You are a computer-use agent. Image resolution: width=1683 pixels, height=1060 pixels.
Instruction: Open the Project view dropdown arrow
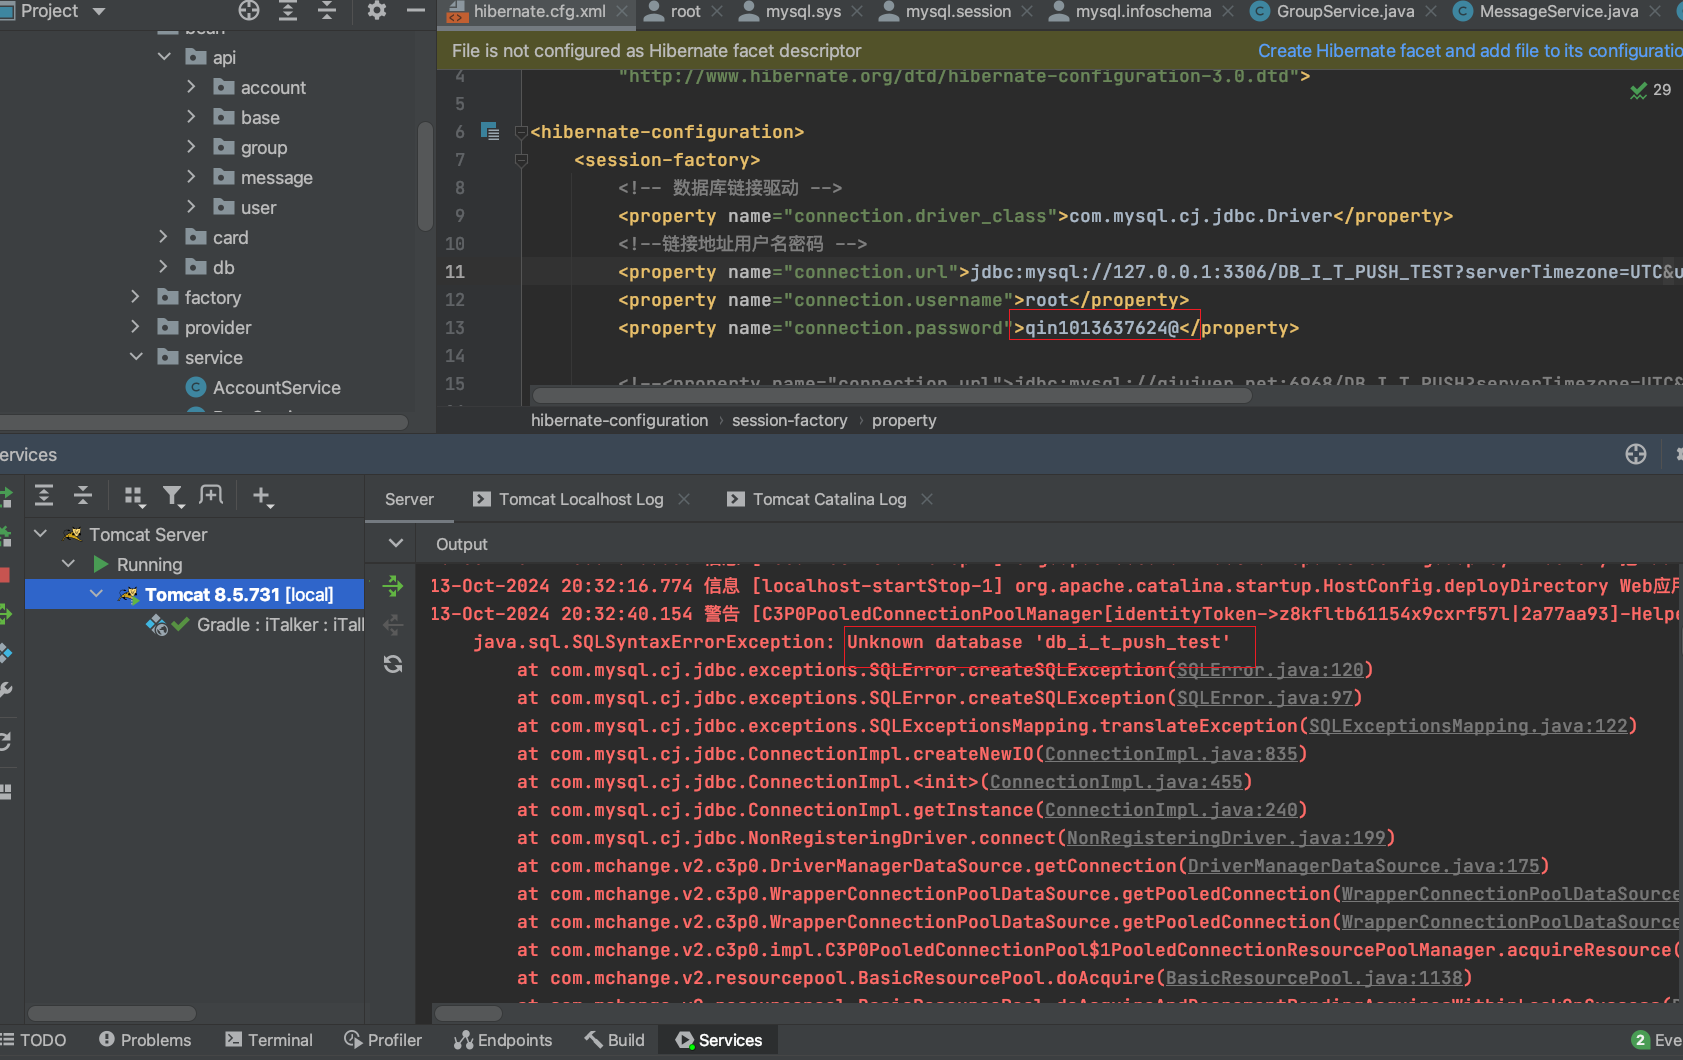click(x=98, y=12)
